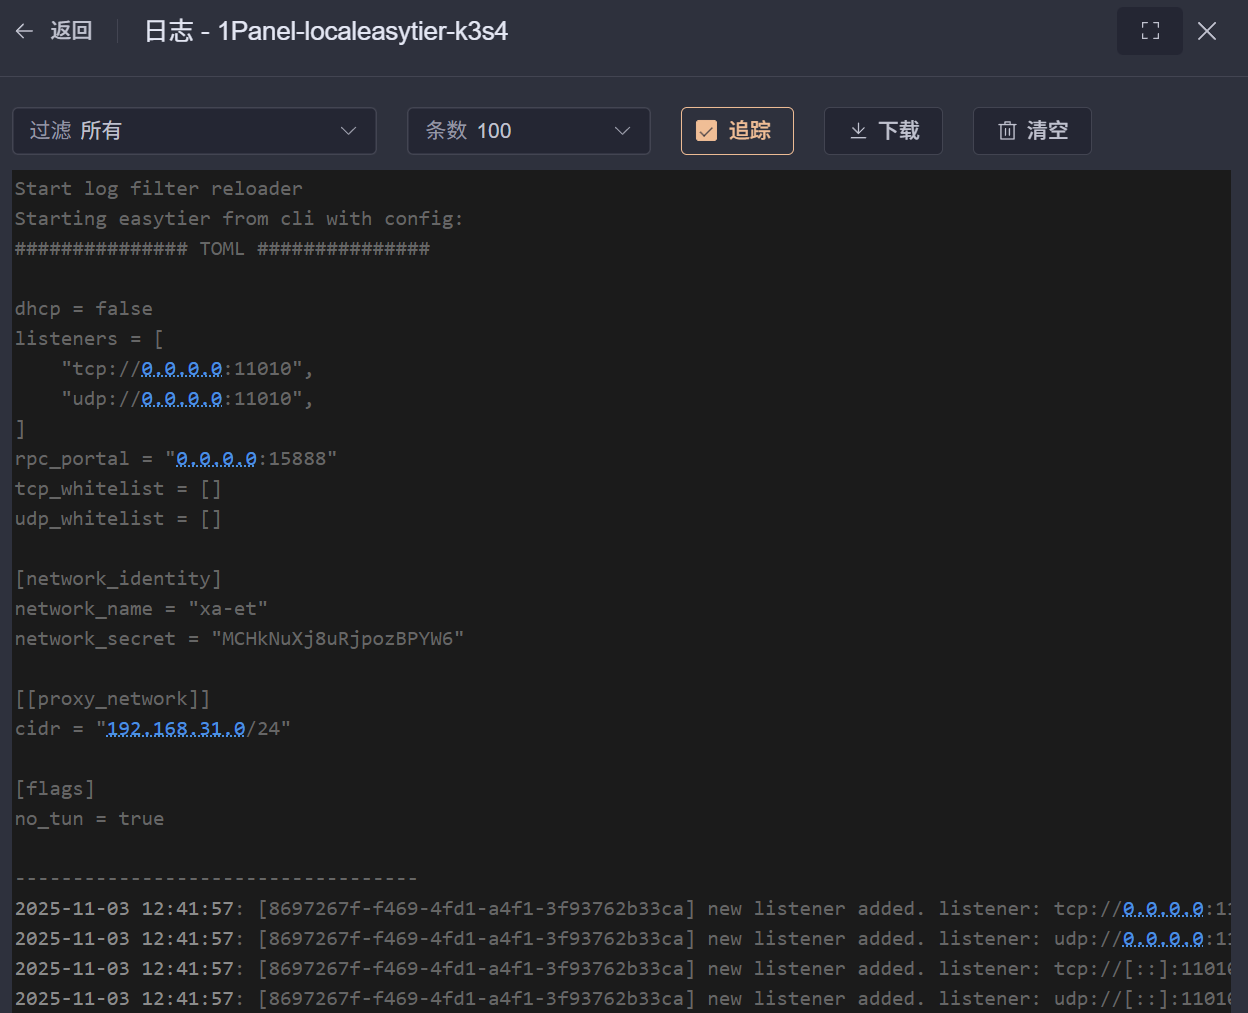The image size is (1248, 1013).
Task: Click the trash can icon
Action: pyautogui.click(x=1007, y=131)
